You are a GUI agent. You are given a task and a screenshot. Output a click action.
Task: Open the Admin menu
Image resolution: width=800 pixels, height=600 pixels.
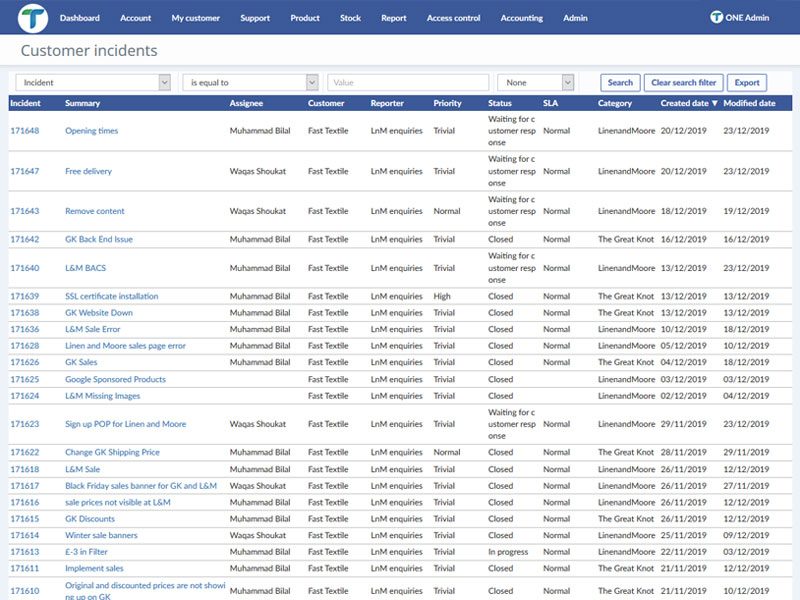576,18
